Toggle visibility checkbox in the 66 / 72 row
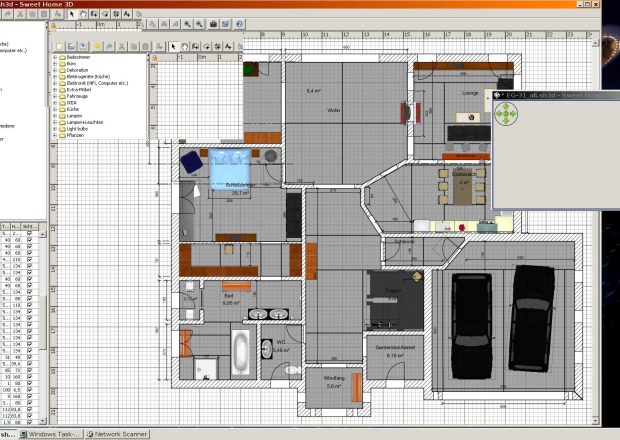This screenshot has width=620, height=440. coord(29,370)
